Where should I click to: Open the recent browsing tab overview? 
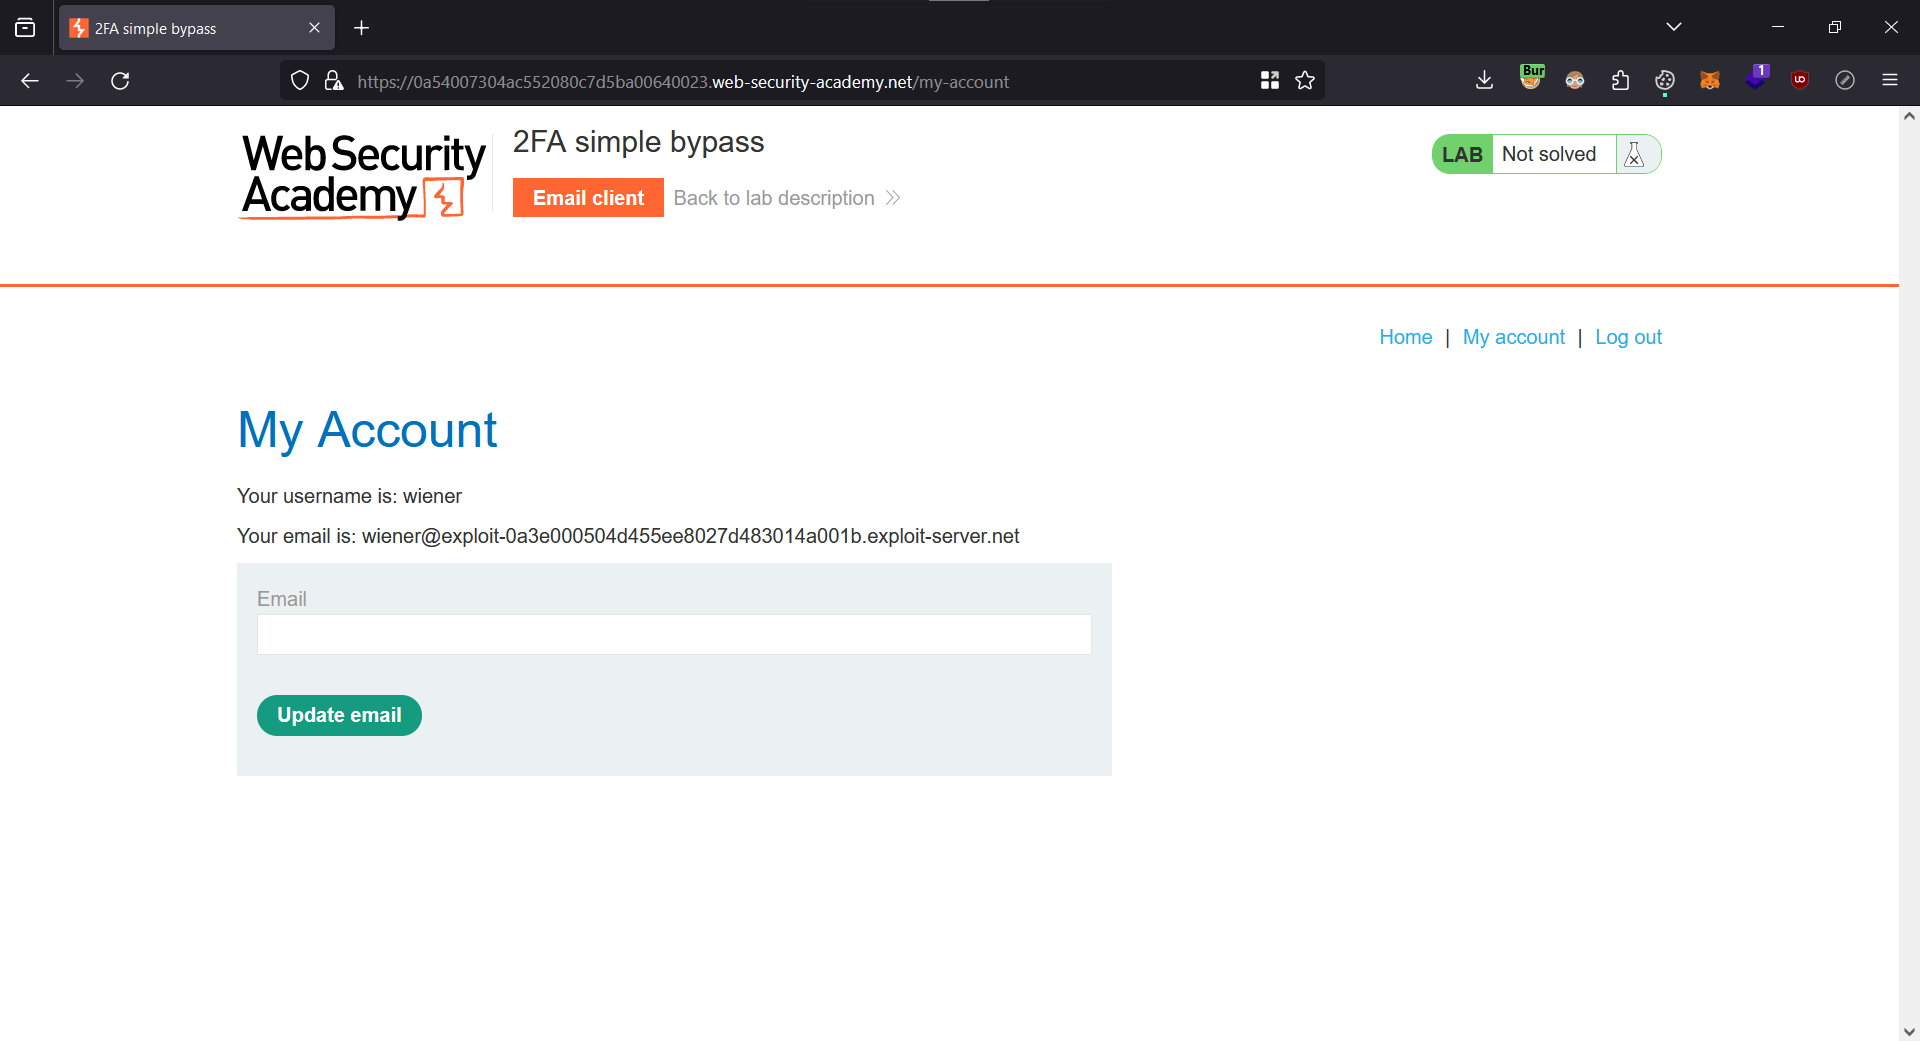coord(25,28)
